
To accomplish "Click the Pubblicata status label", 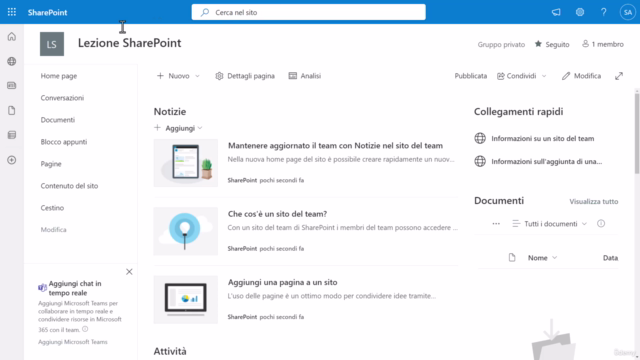I will click(x=471, y=76).
